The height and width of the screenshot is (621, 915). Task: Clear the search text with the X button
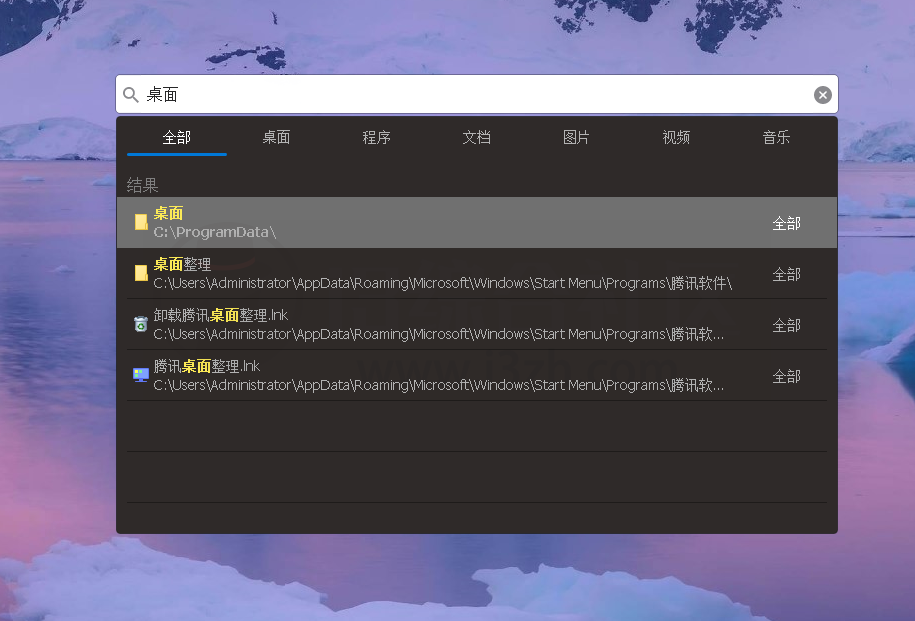[x=823, y=95]
